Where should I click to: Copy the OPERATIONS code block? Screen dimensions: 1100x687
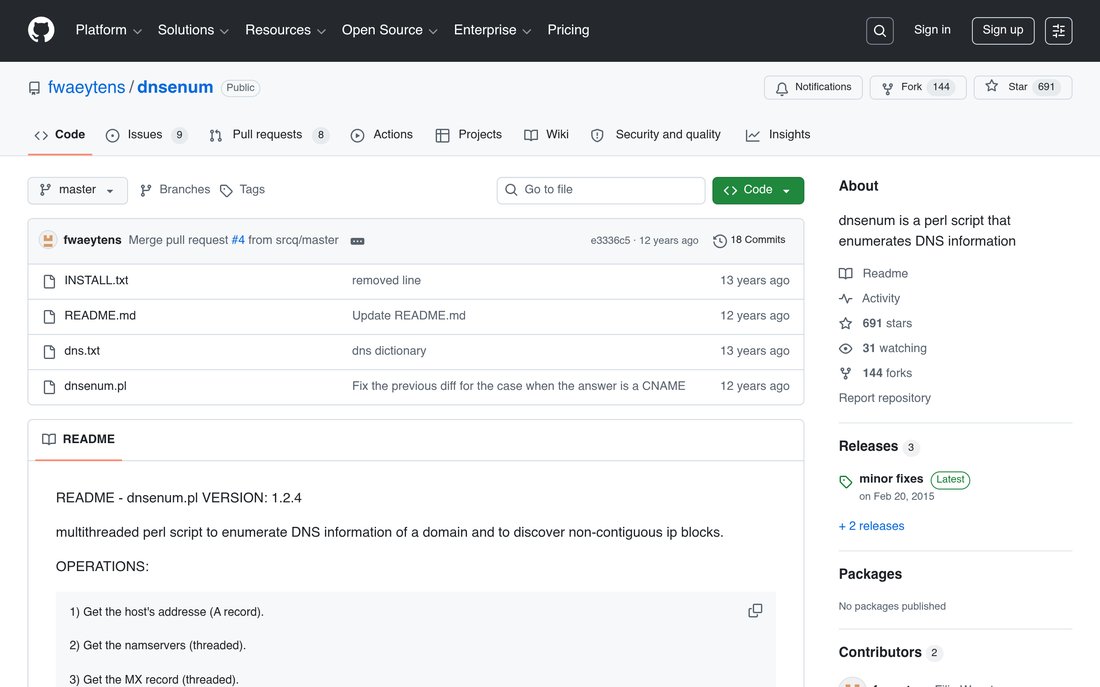pyautogui.click(x=755, y=611)
